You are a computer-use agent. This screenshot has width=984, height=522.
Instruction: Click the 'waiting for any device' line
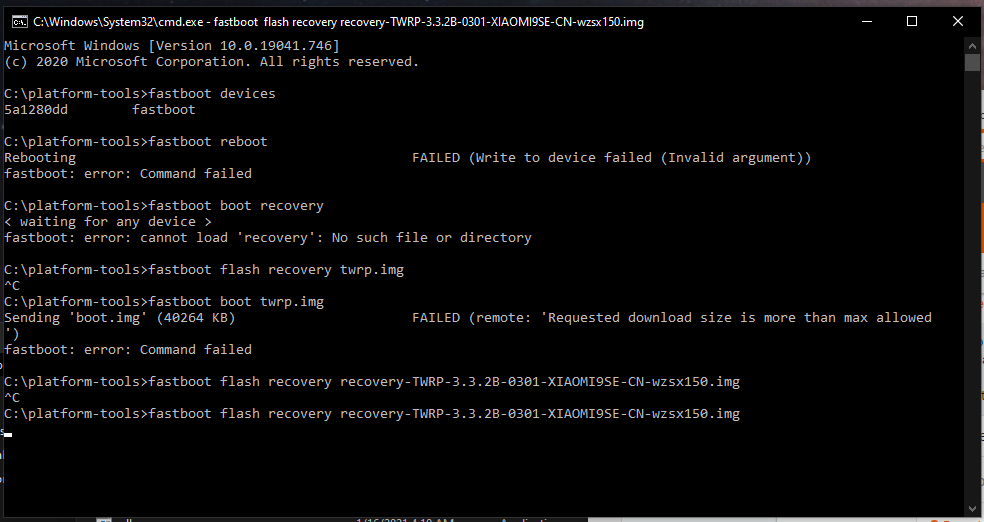(108, 221)
